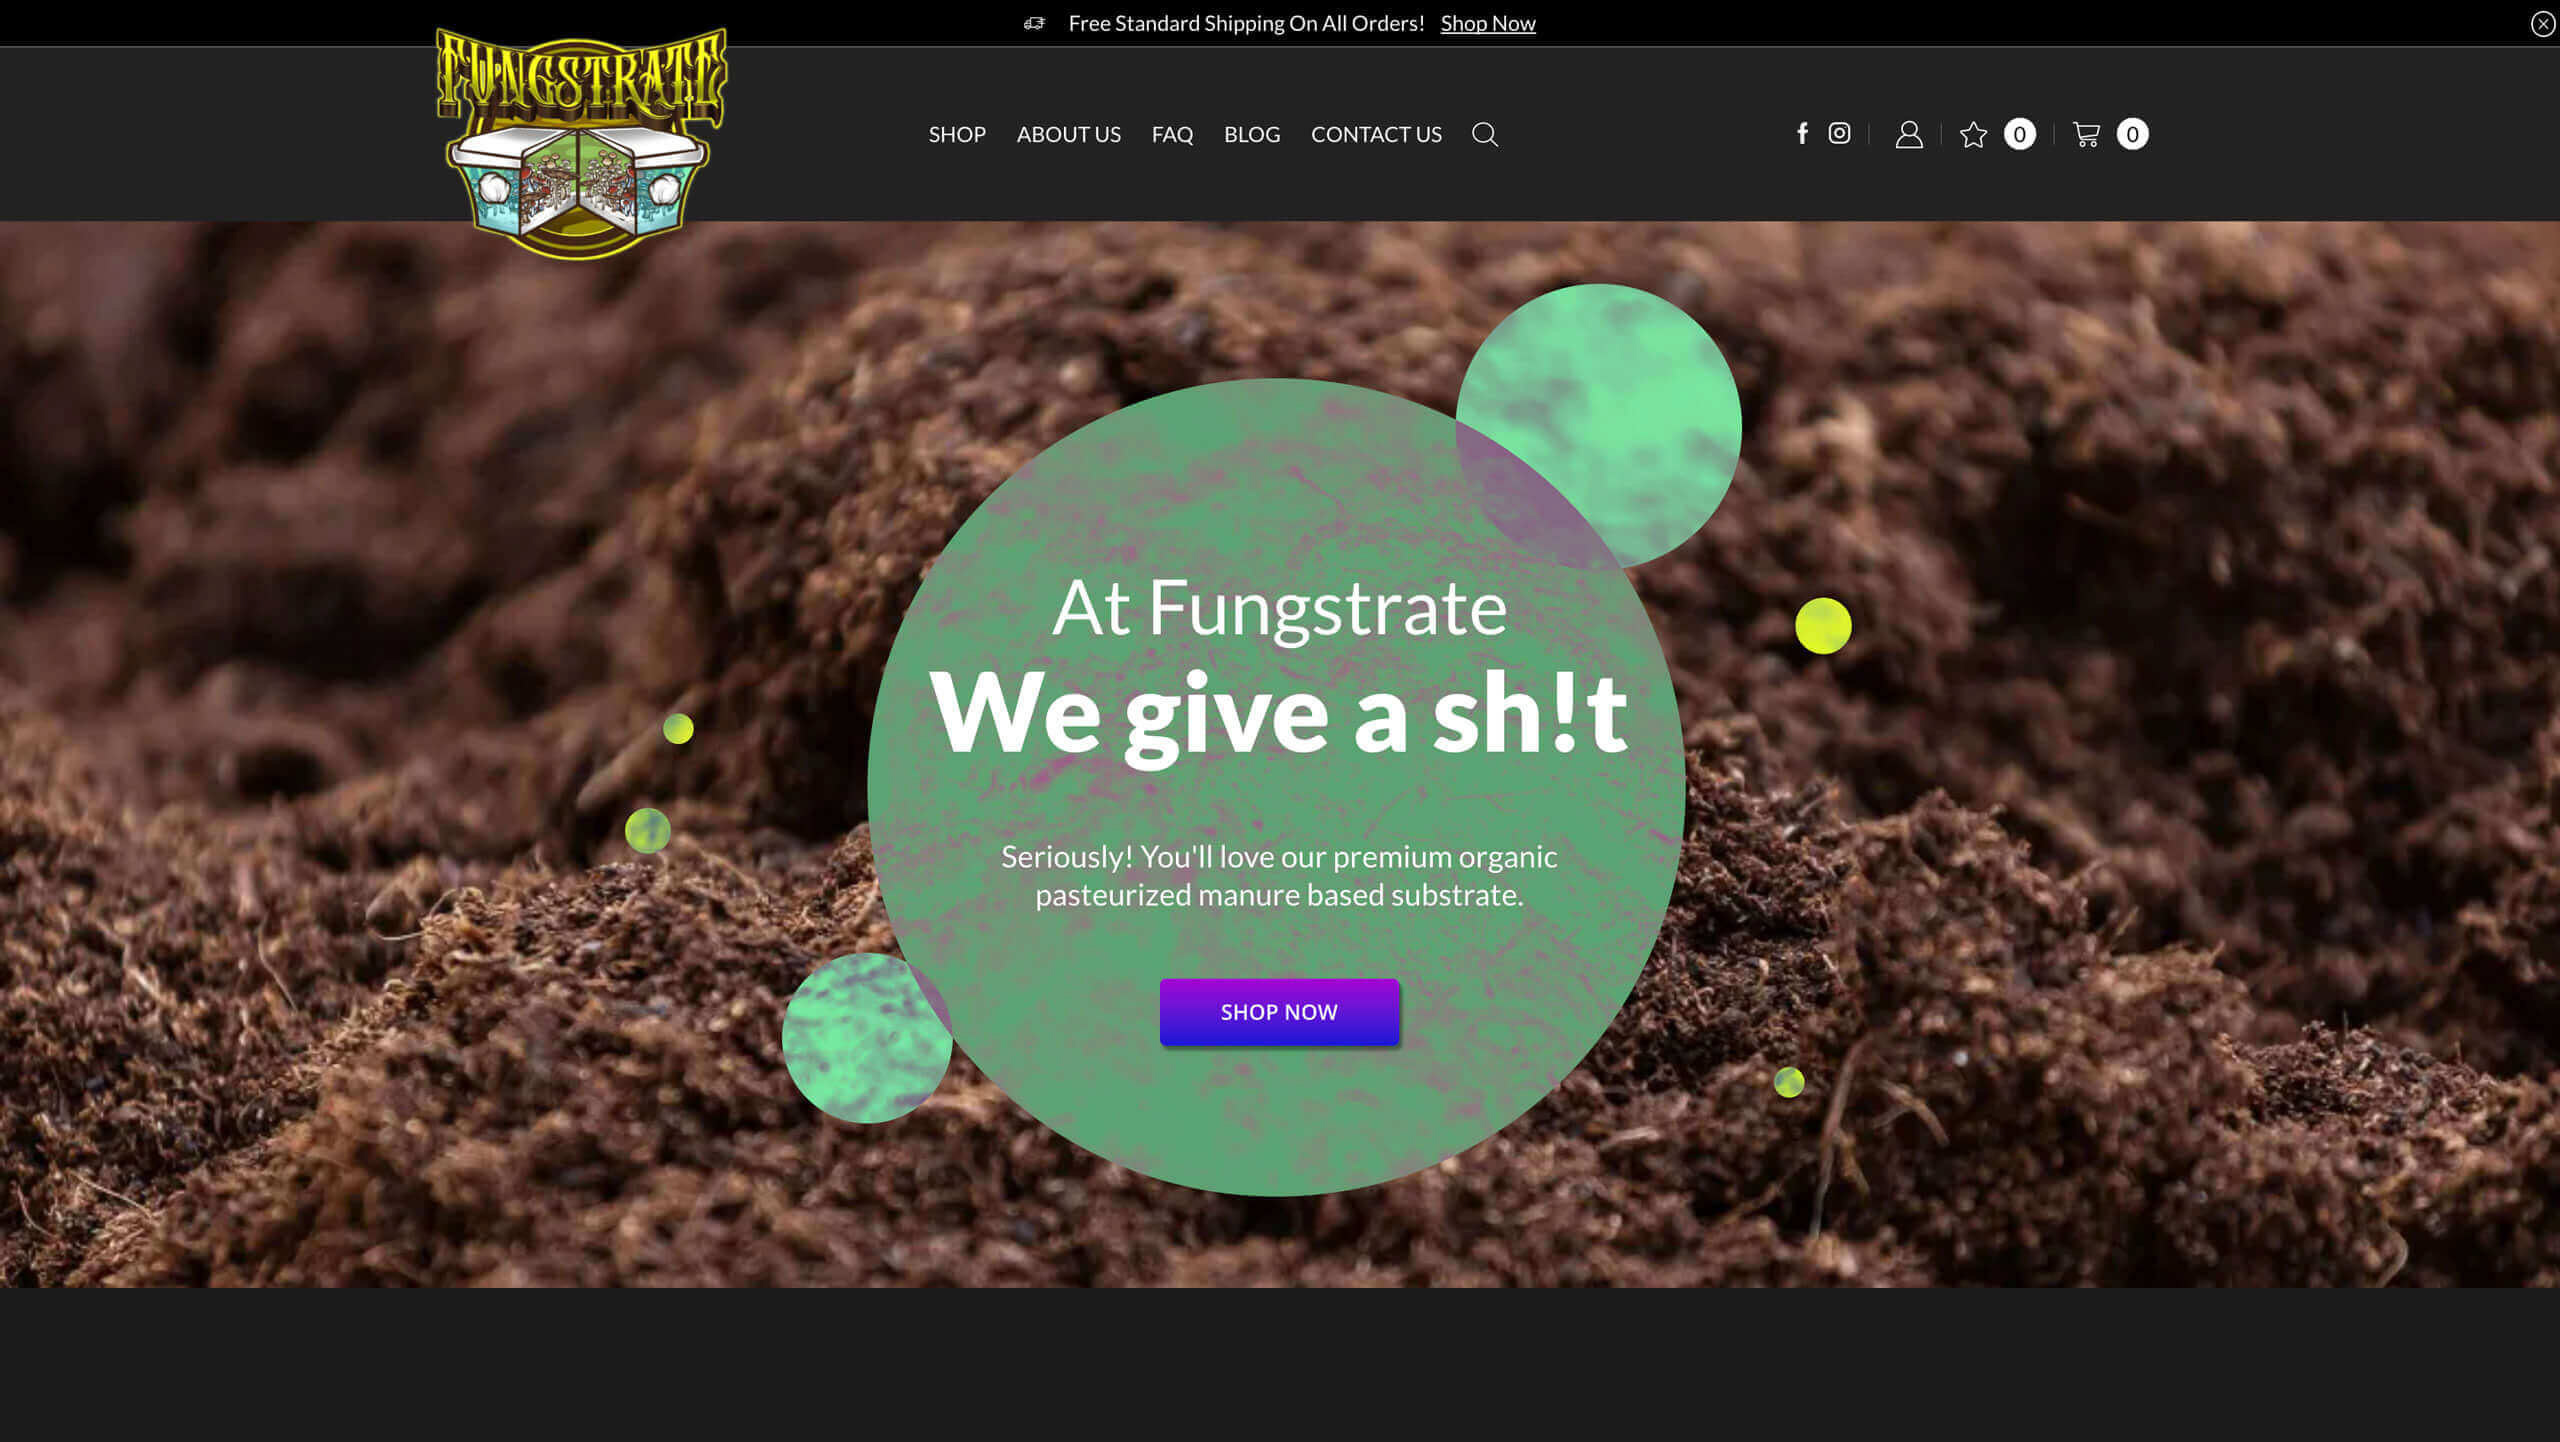Image resolution: width=2560 pixels, height=1442 pixels.
Task: Dismiss the free shipping announcement bar
Action: pos(2542,23)
